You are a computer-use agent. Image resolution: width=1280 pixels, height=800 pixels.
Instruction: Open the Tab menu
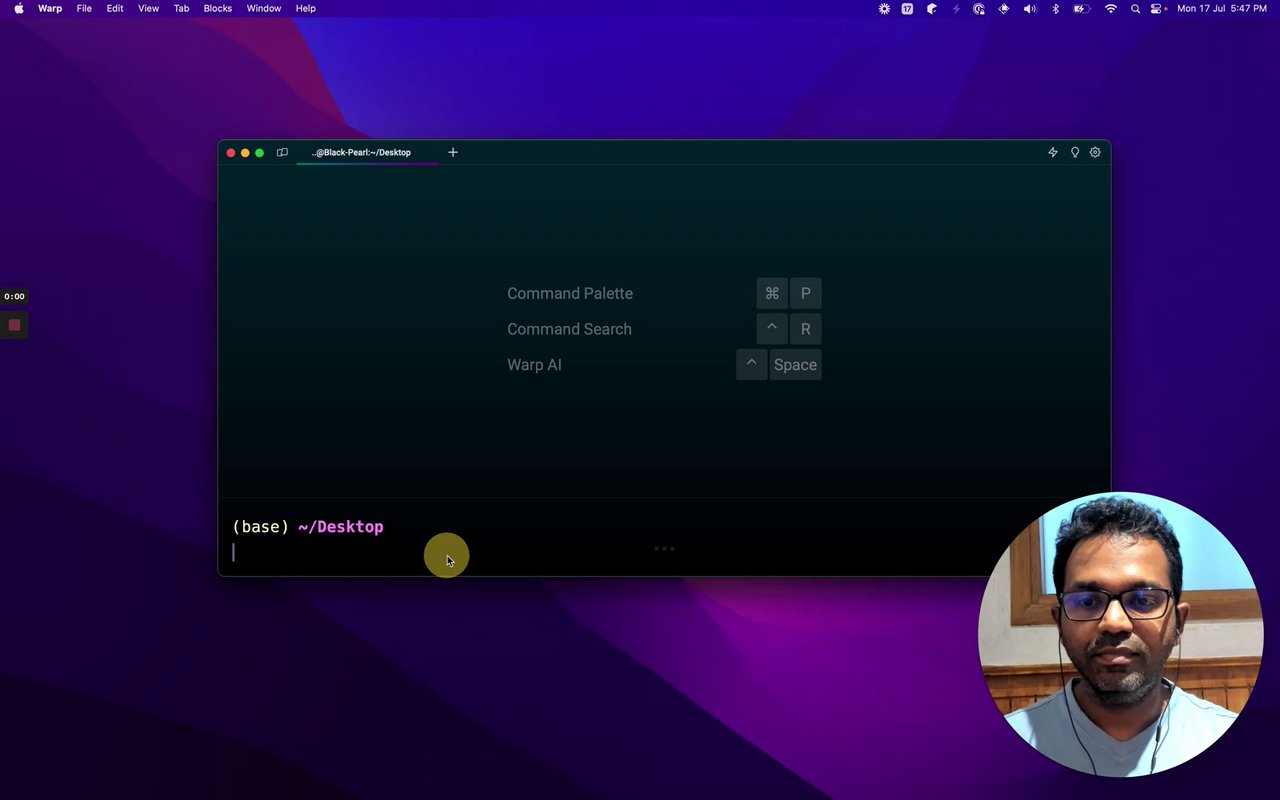(x=181, y=8)
